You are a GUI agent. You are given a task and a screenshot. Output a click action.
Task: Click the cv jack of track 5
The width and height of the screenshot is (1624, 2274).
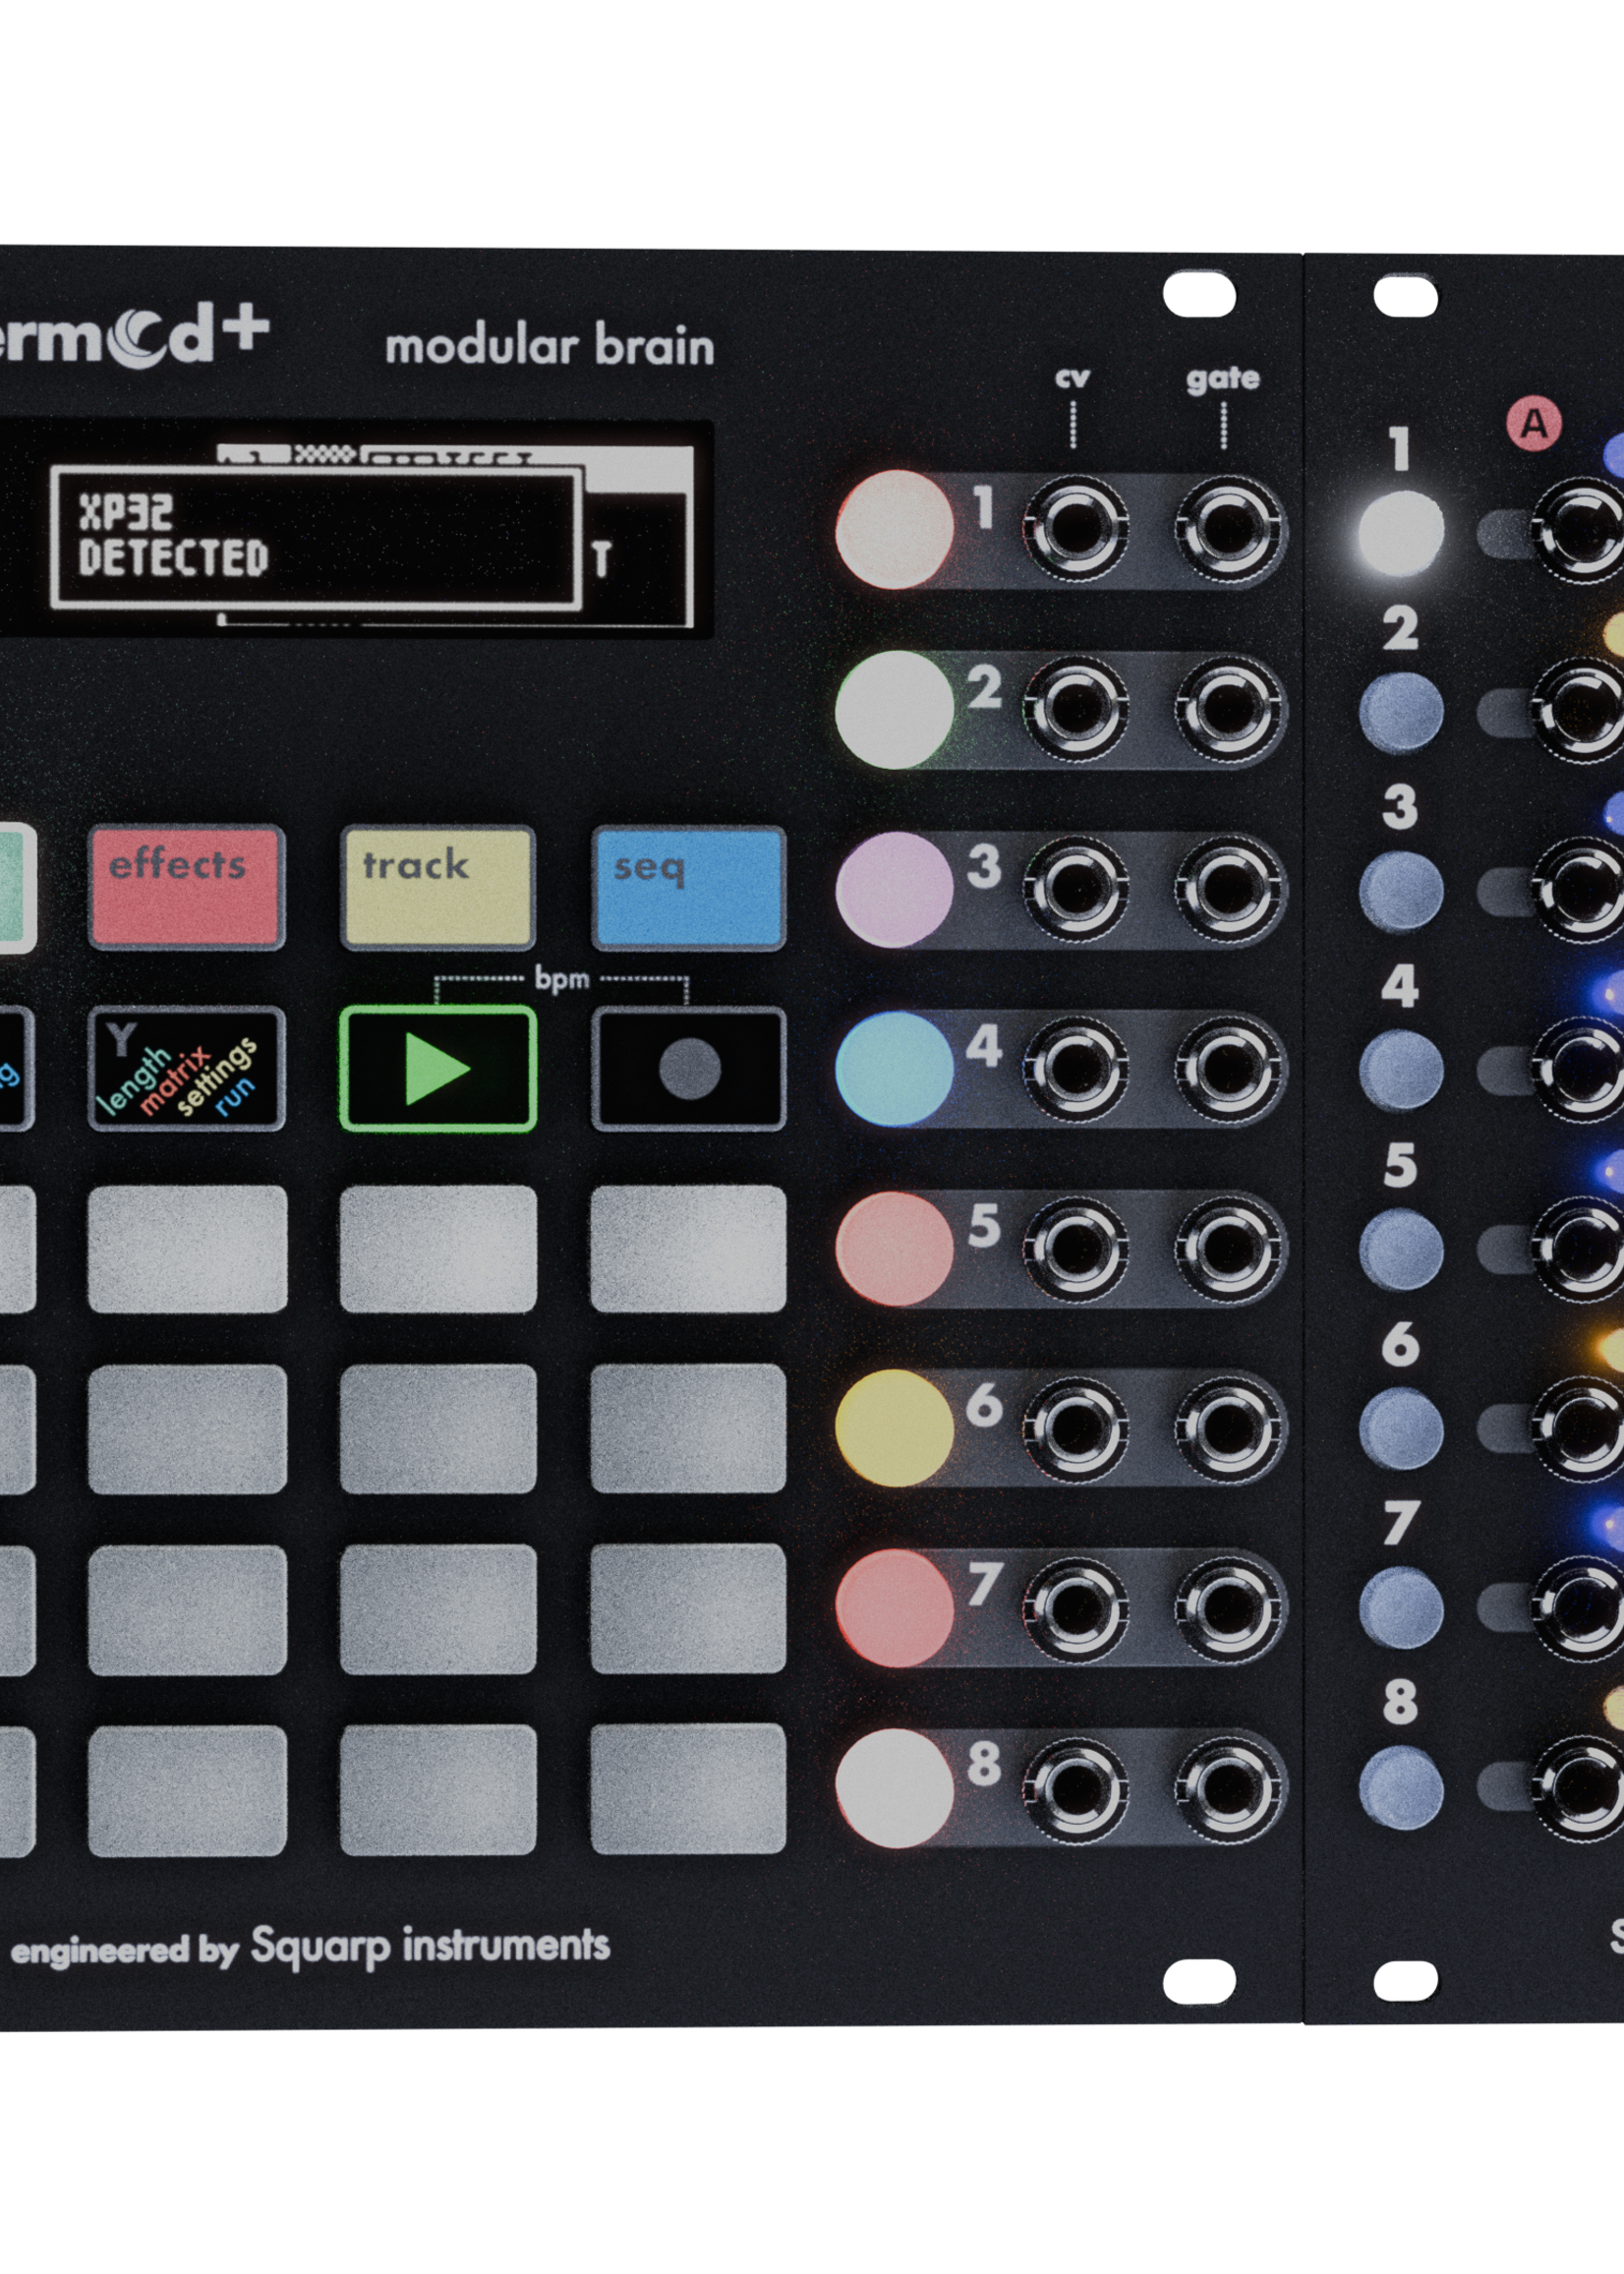(1076, 1249)
